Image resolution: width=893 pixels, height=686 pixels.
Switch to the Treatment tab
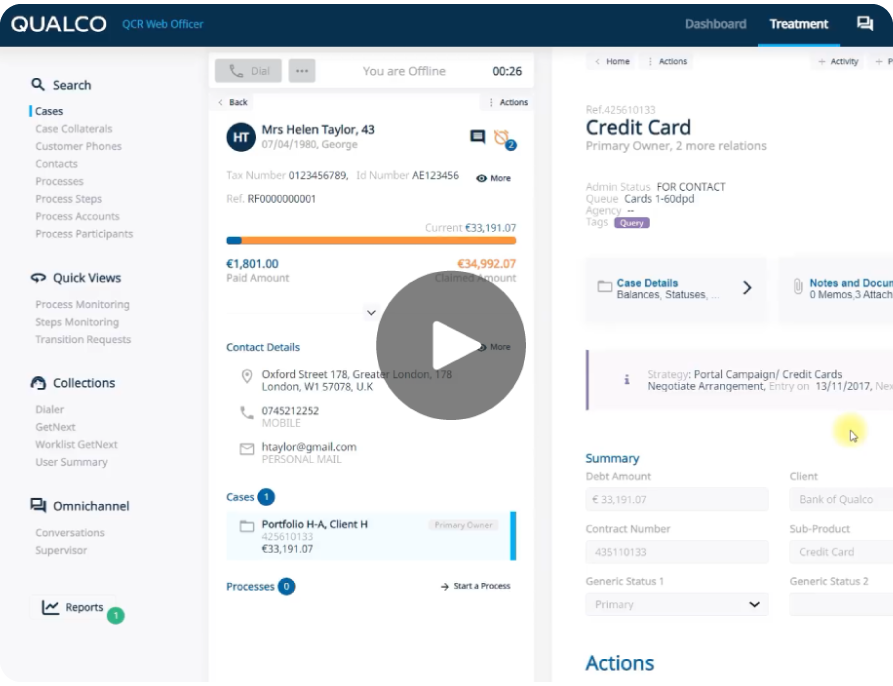[x=797, y=23]
